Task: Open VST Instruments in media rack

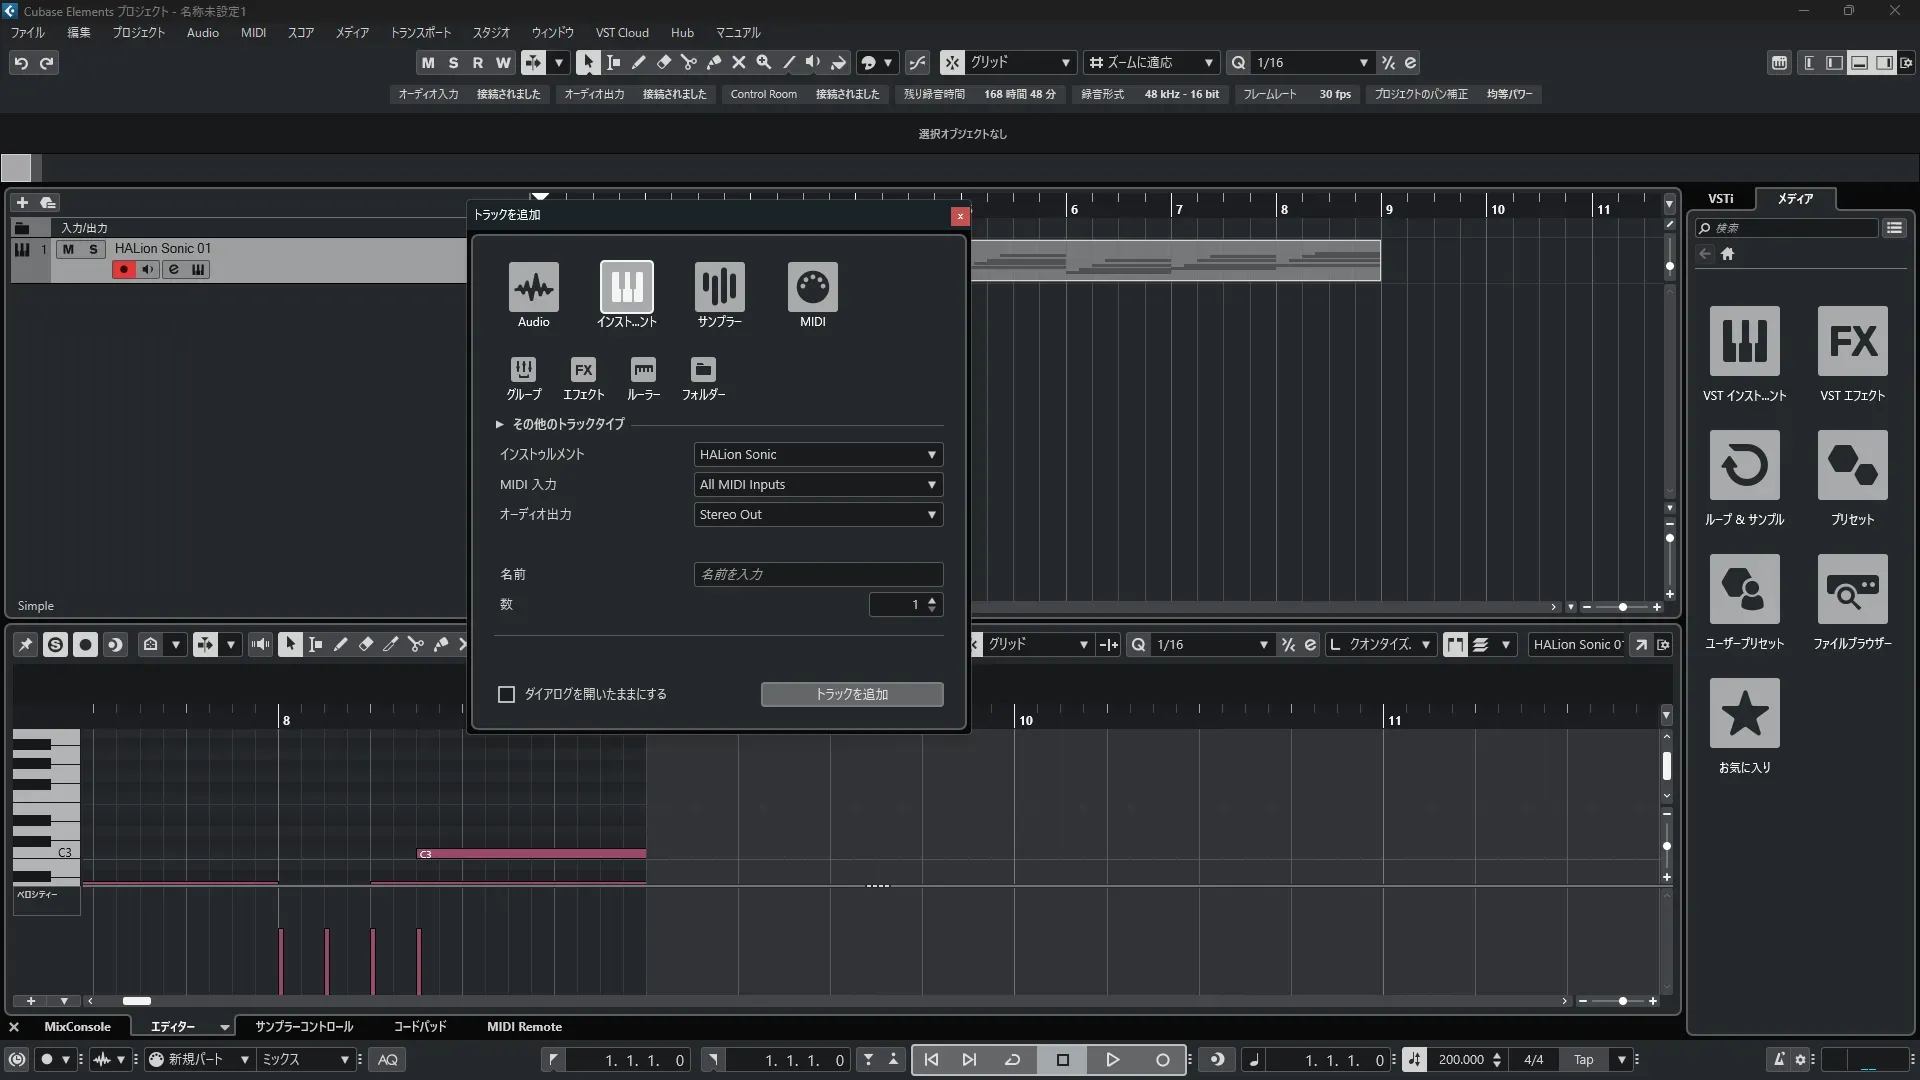Action: pyautogui.click(x=1744, y=342)
